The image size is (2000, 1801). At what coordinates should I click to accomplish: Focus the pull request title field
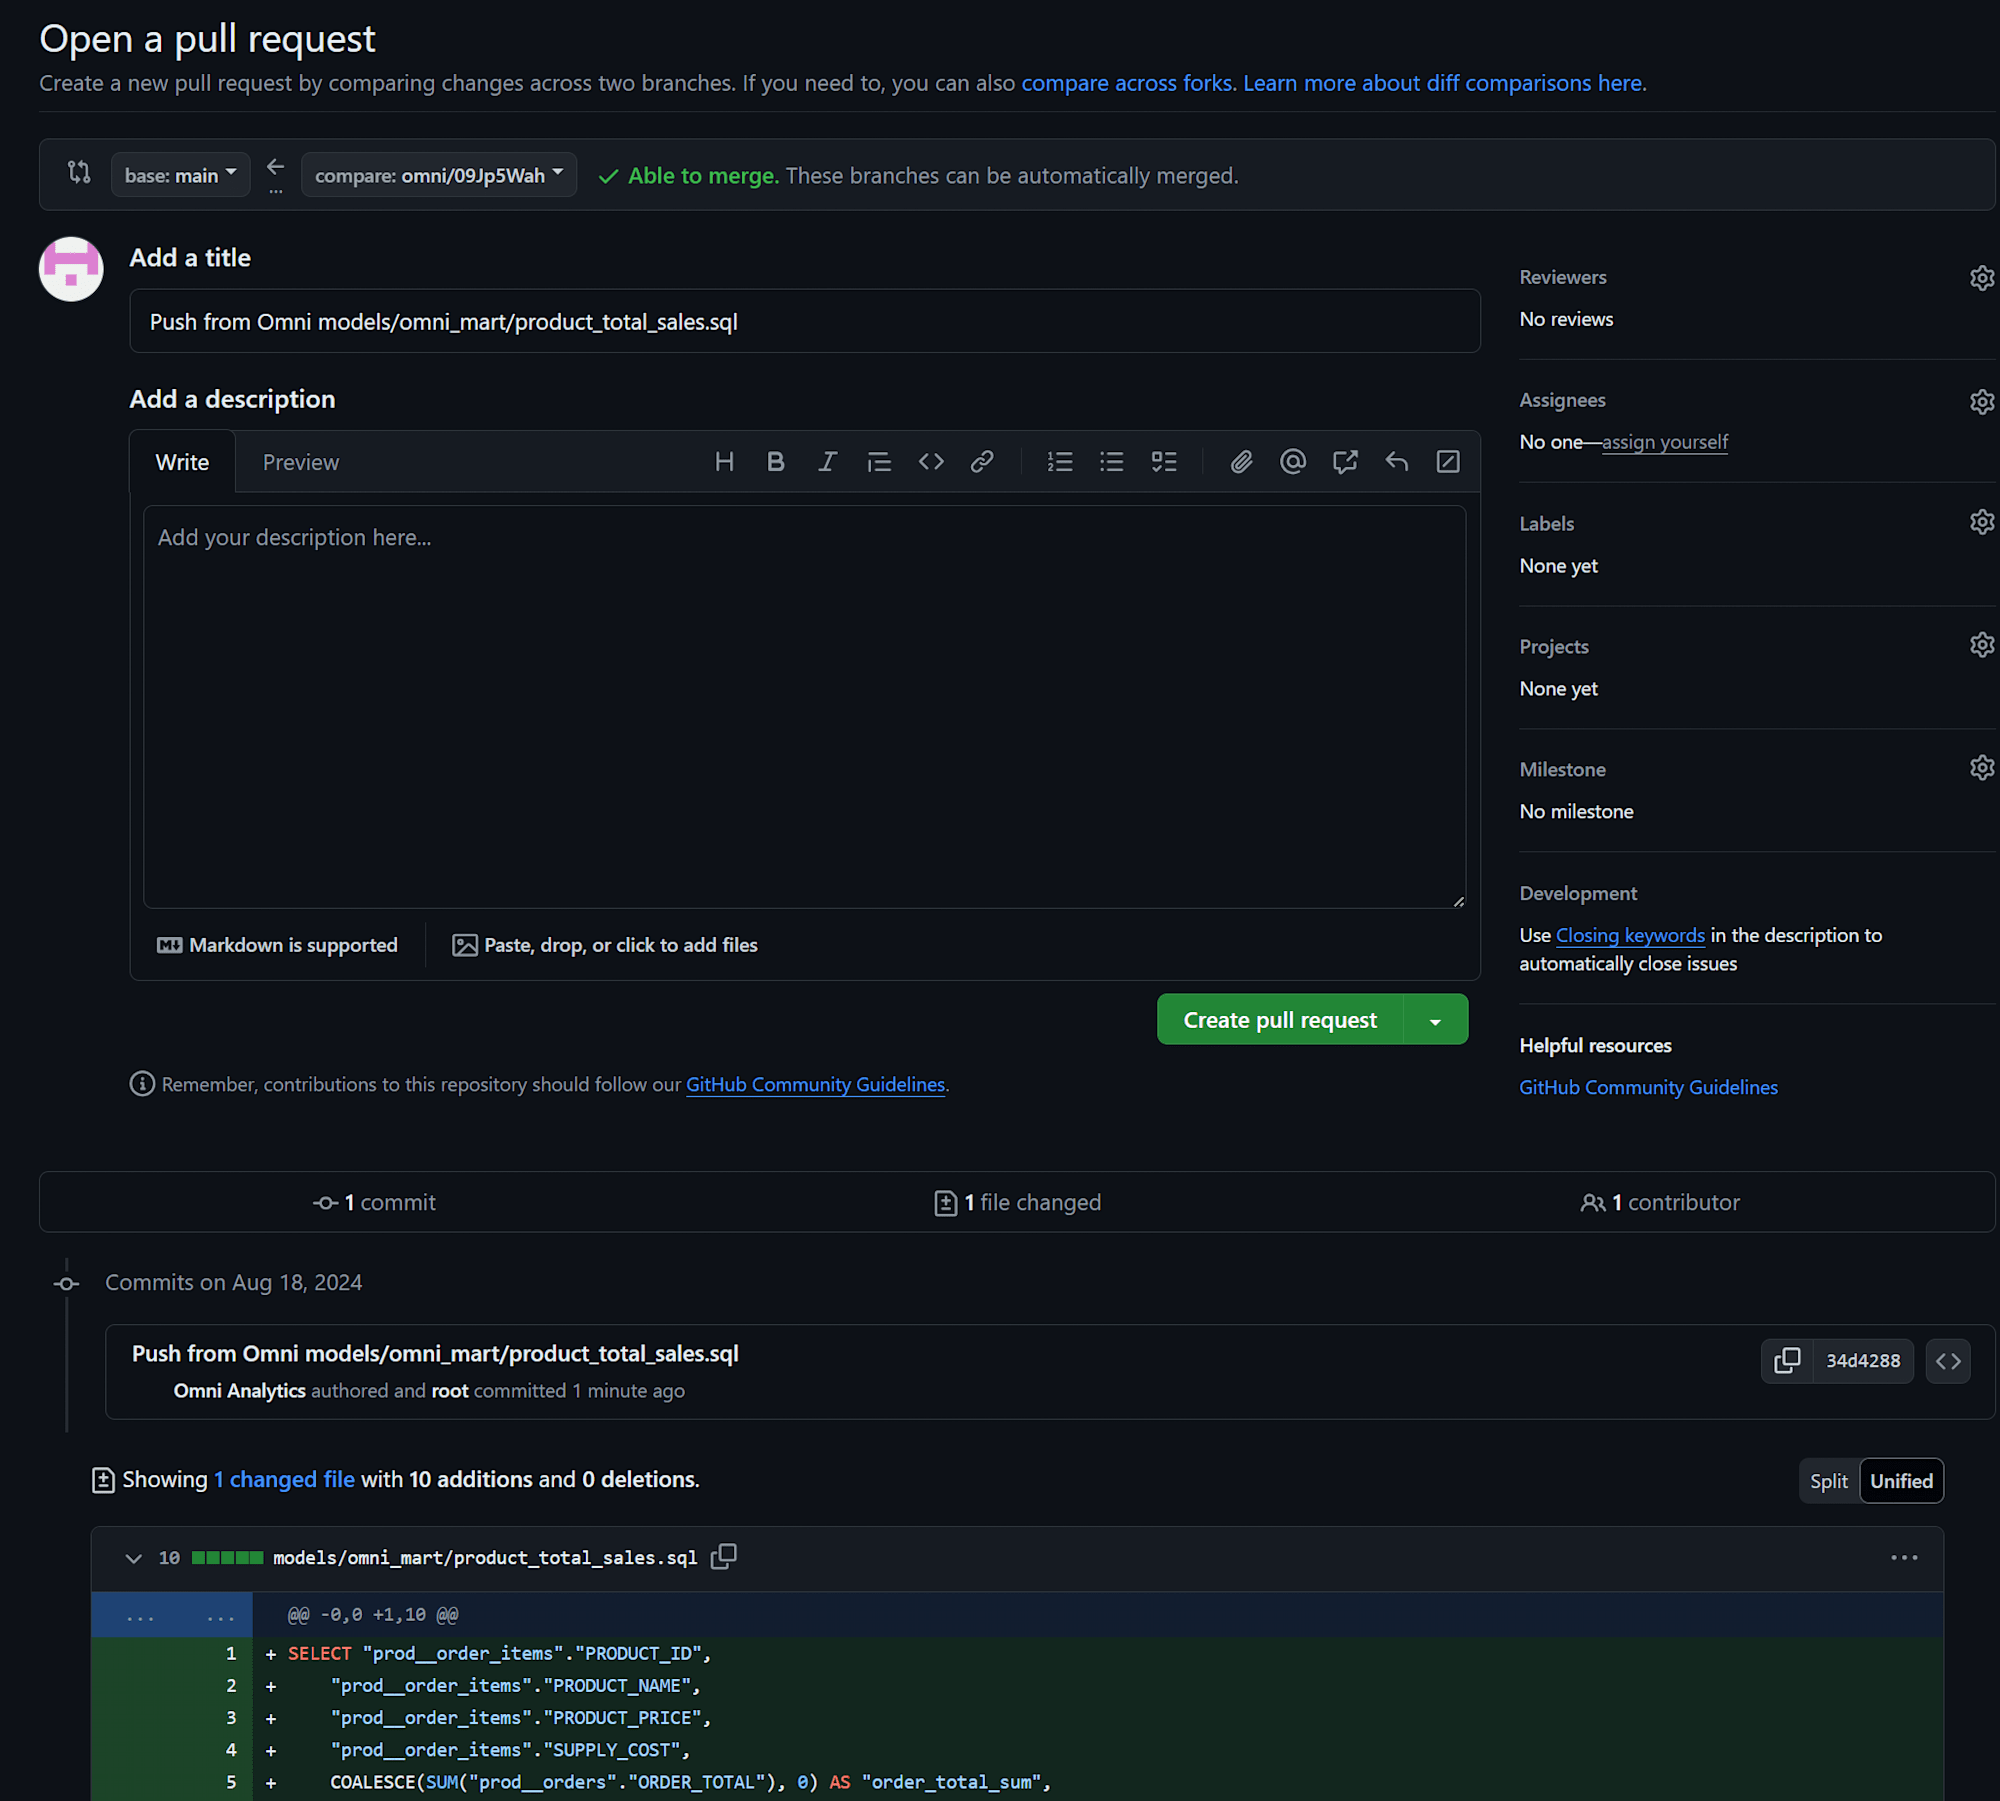pos(805,321)
